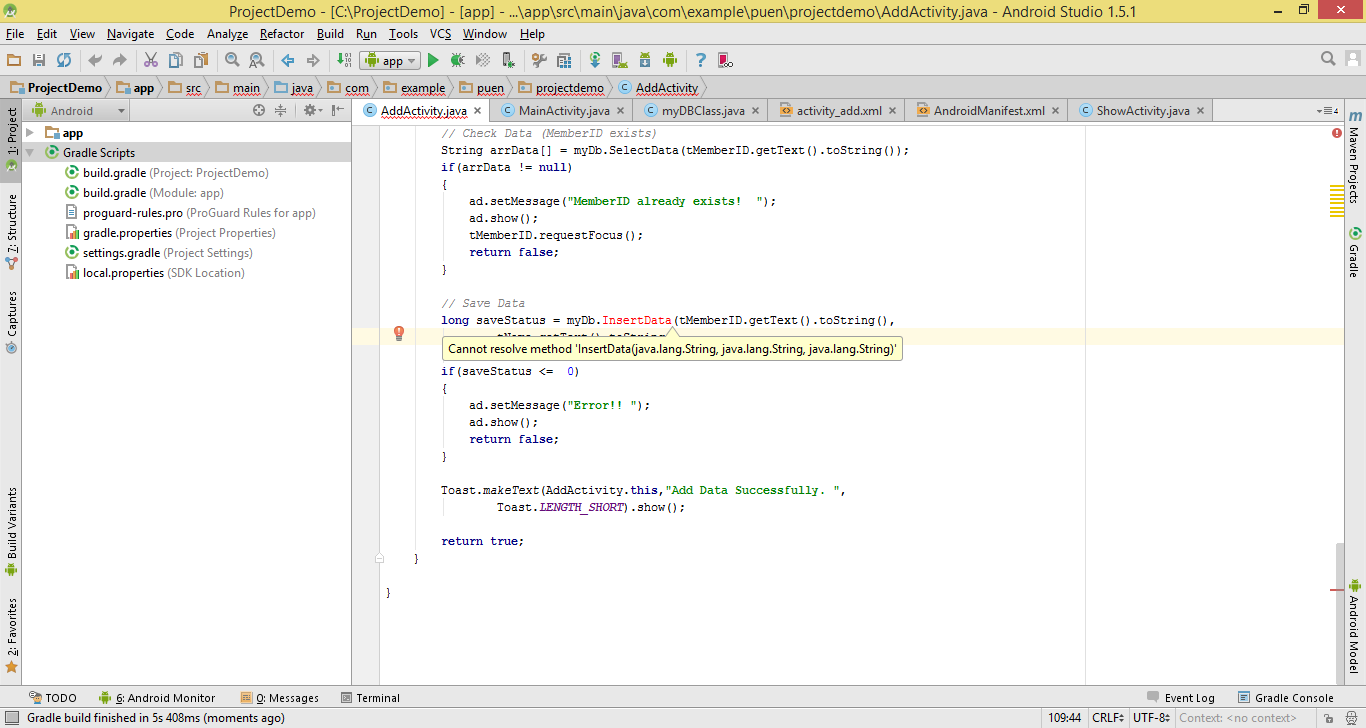Viewport: 1366px width, 728px height.
Task: Open the app run configuration dropdown
Action: pos(390,60)
